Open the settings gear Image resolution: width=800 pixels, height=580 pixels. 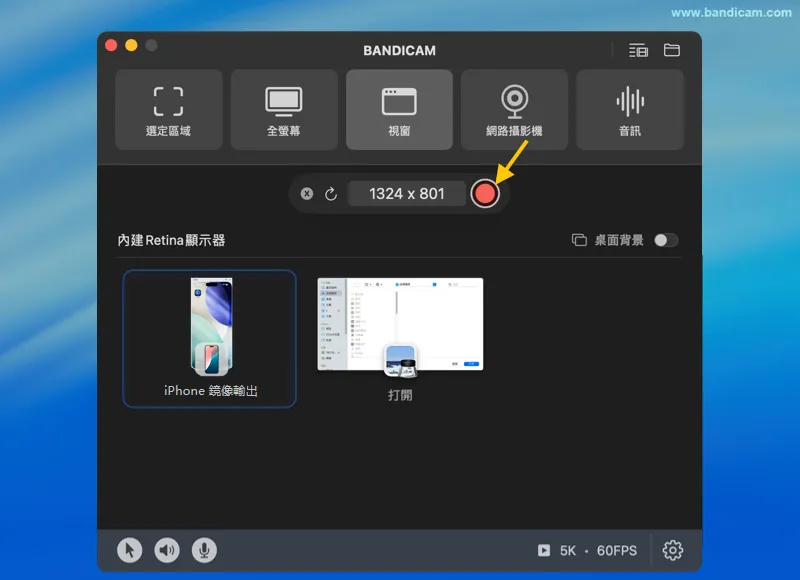click(x=672, y=550)
